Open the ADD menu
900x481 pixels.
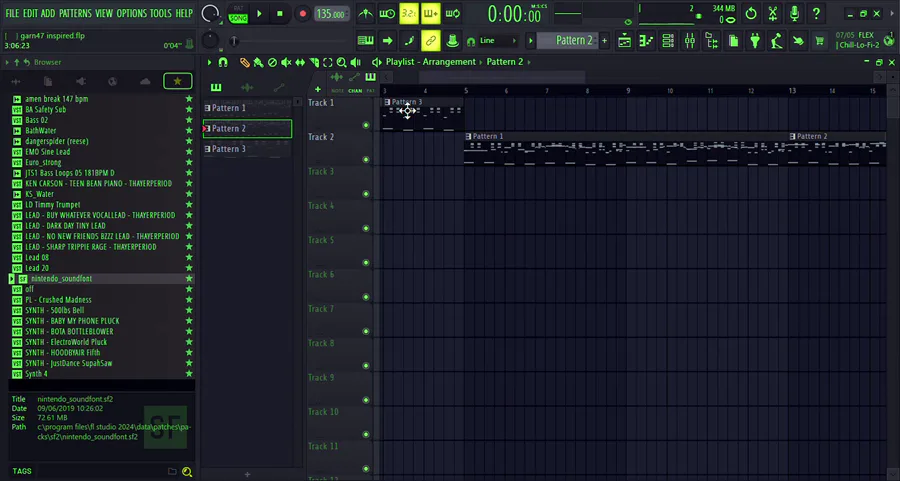click(x=48, y=13)
